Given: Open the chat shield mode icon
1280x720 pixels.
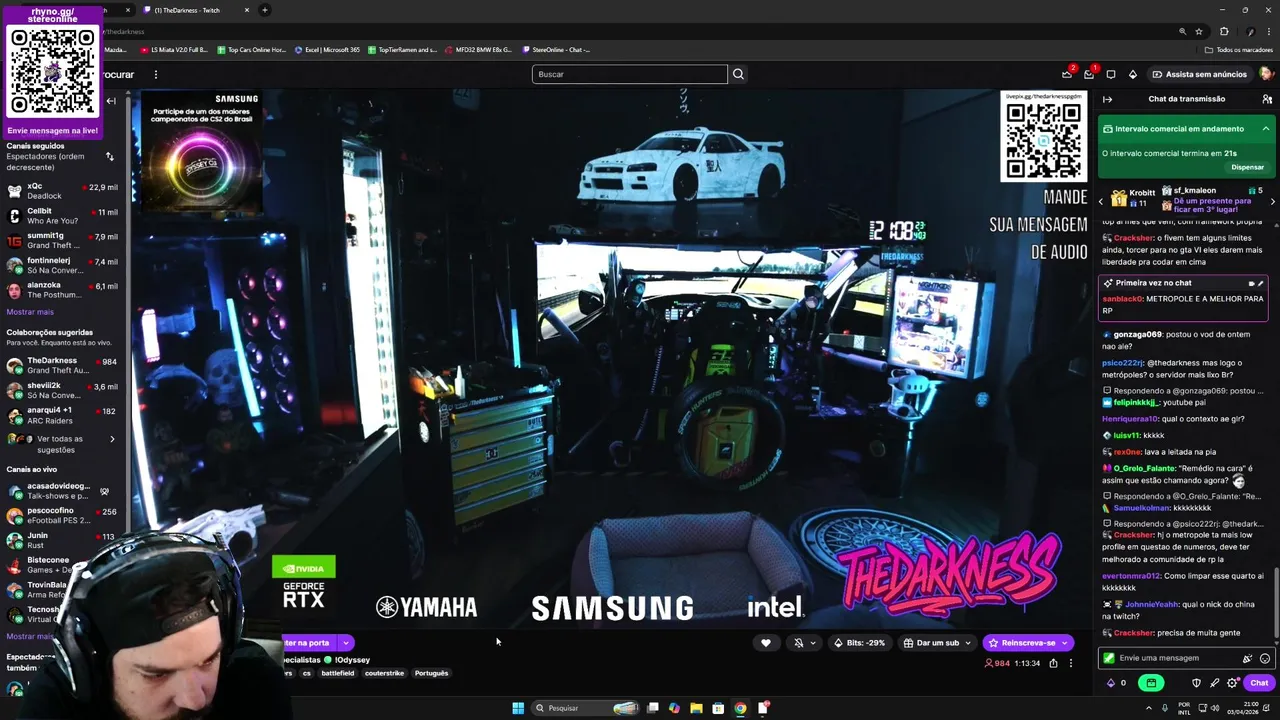Looking at the screenshot, I should (x=1196, y=683).
